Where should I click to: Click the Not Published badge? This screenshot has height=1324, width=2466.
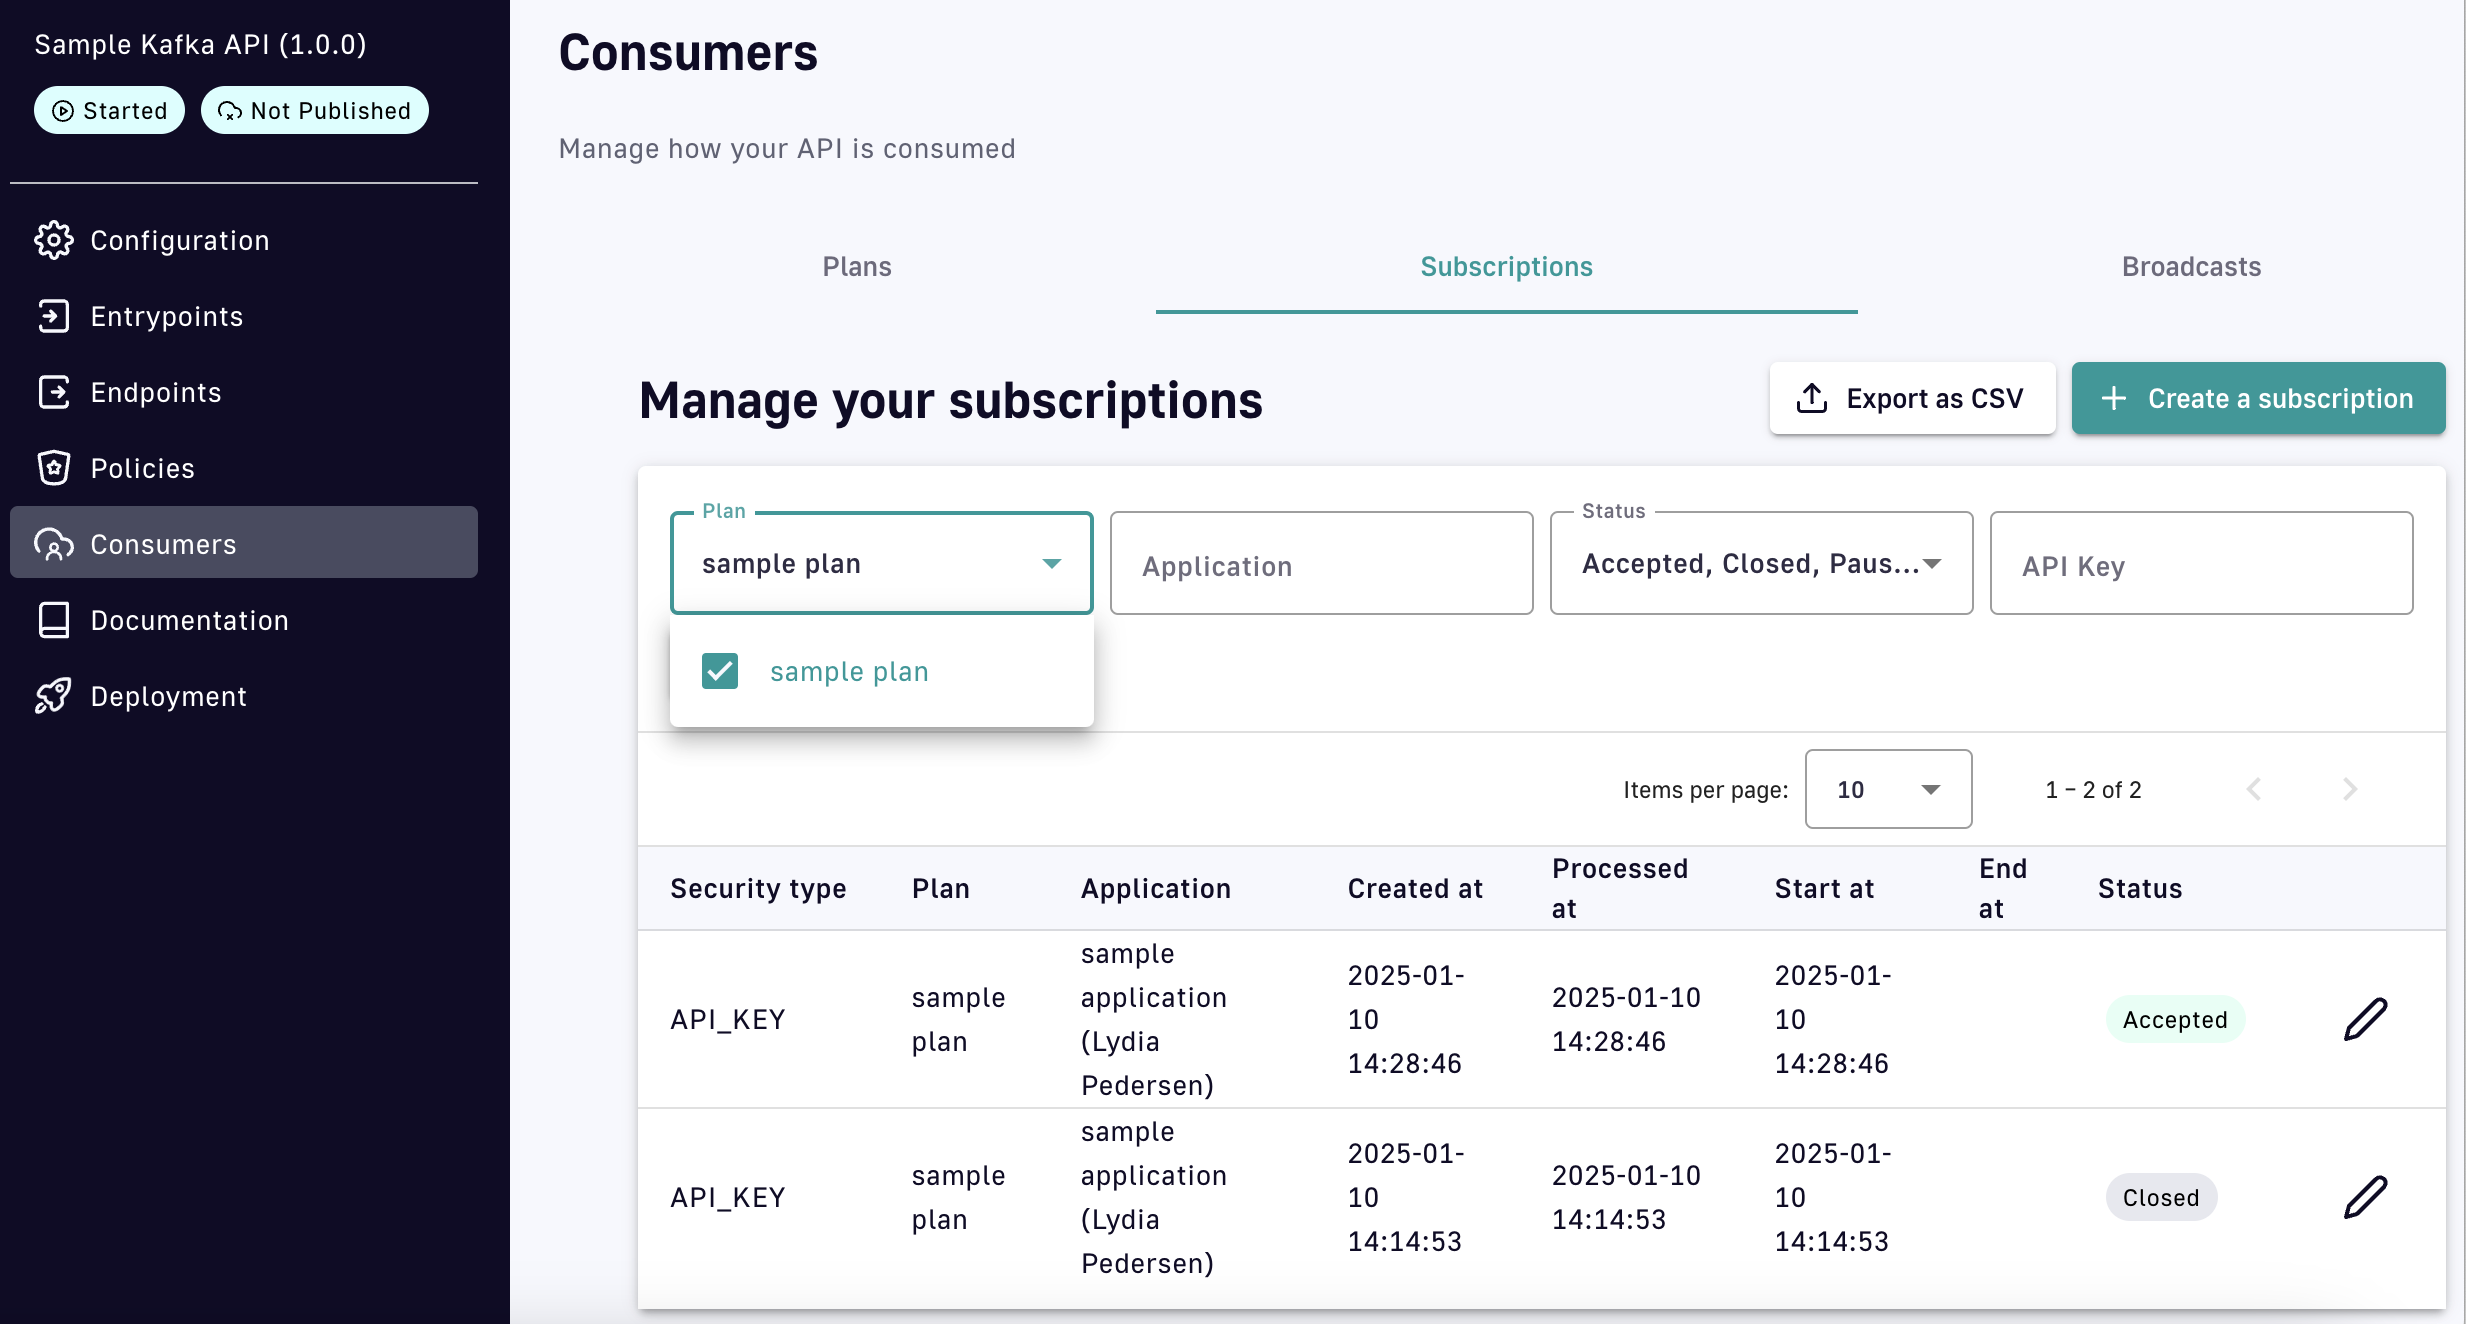coord(314,110)
